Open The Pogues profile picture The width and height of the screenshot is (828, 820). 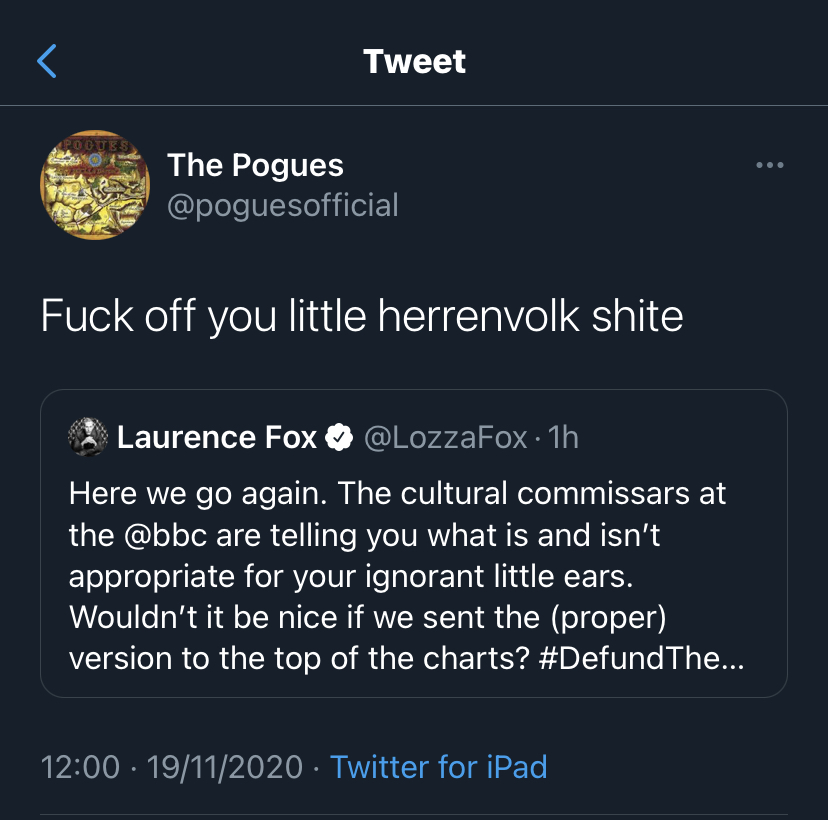95,185
